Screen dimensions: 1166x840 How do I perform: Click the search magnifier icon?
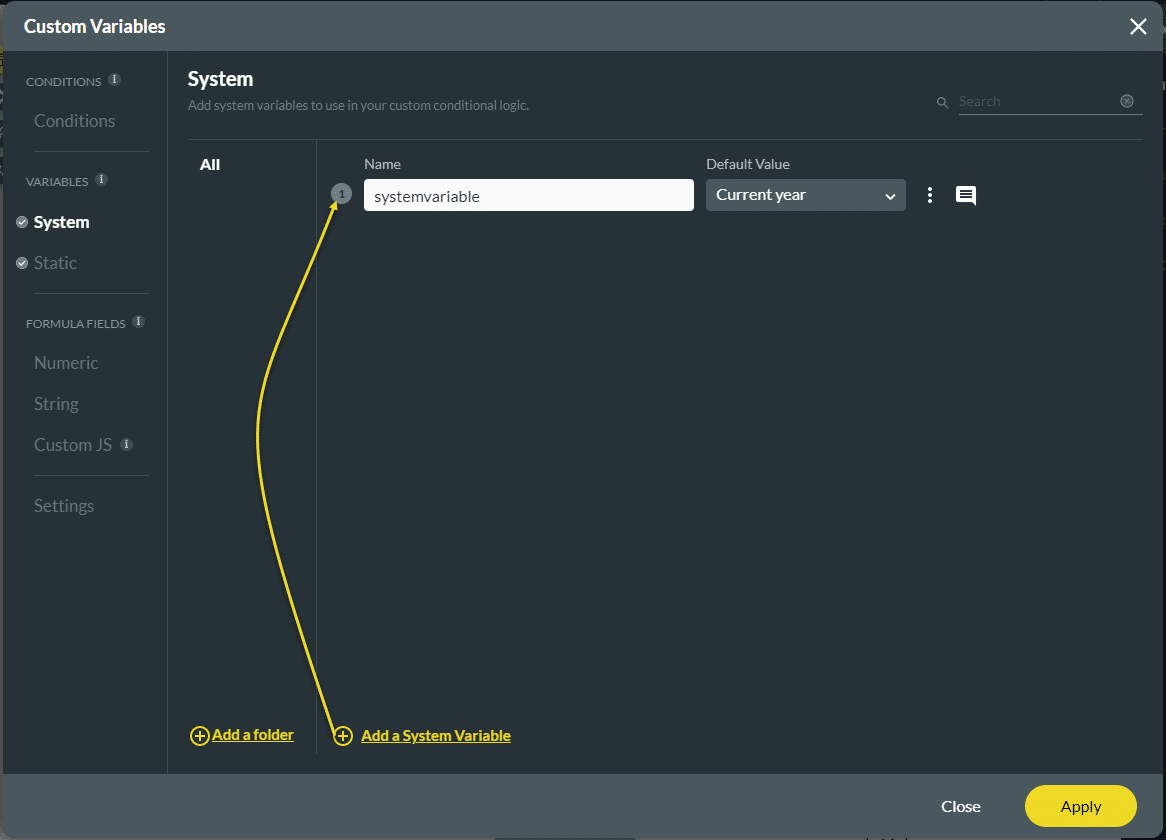942,102
